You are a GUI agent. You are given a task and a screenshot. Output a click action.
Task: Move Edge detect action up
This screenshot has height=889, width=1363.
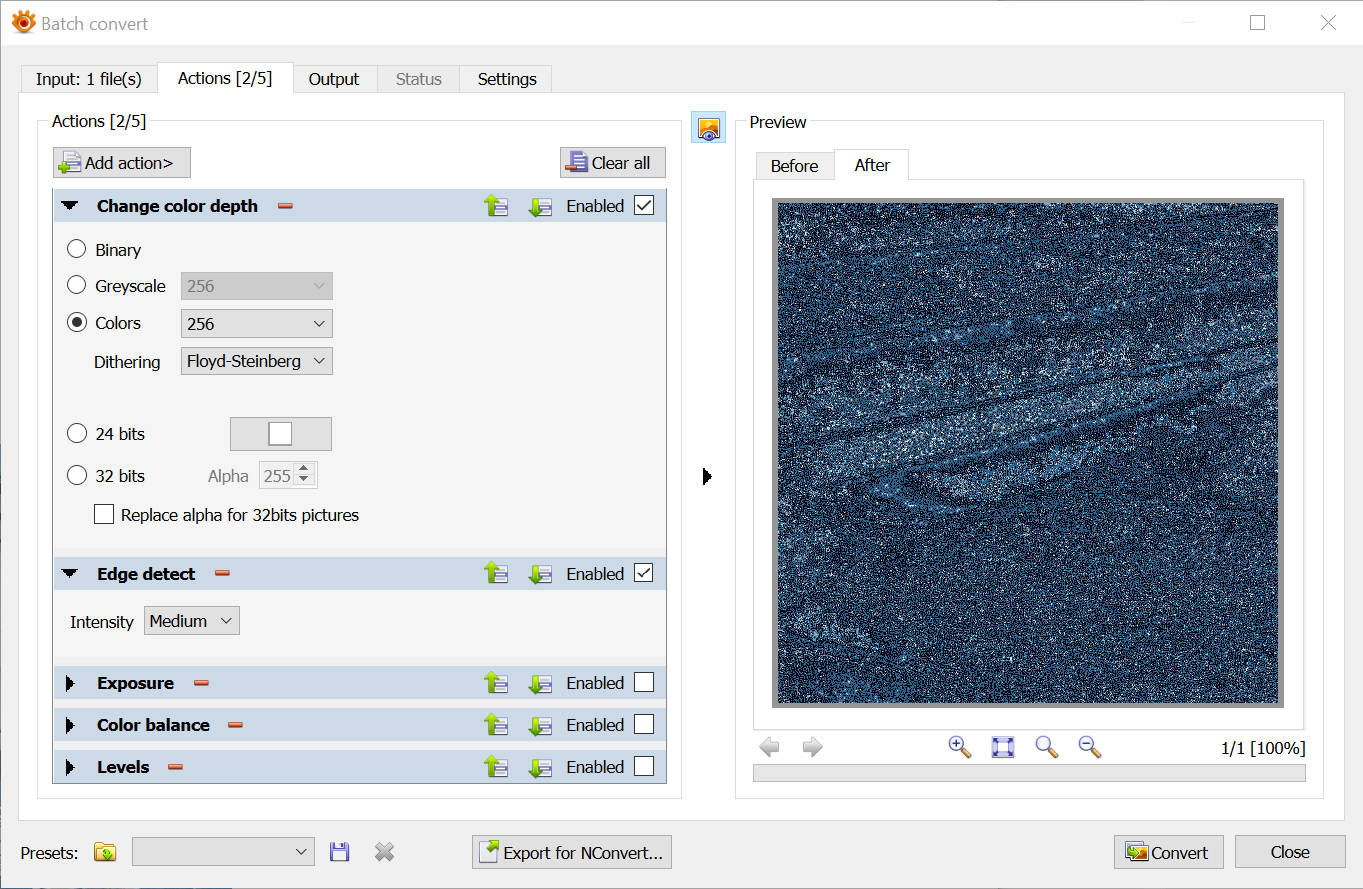tap(496, 574)
